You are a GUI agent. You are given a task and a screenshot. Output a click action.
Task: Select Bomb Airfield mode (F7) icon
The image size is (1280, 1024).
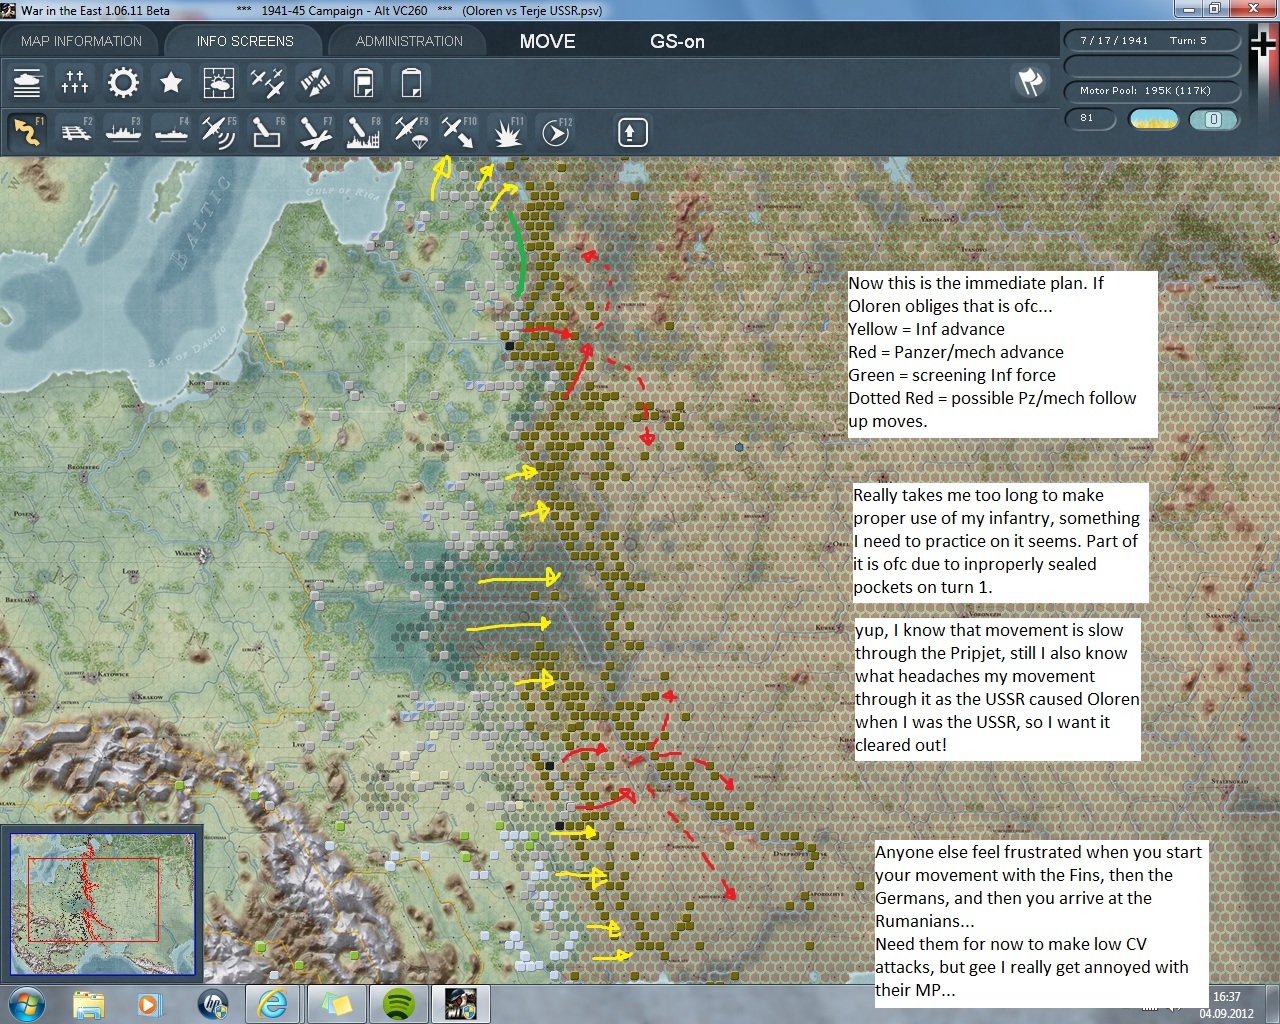point(315,132)
